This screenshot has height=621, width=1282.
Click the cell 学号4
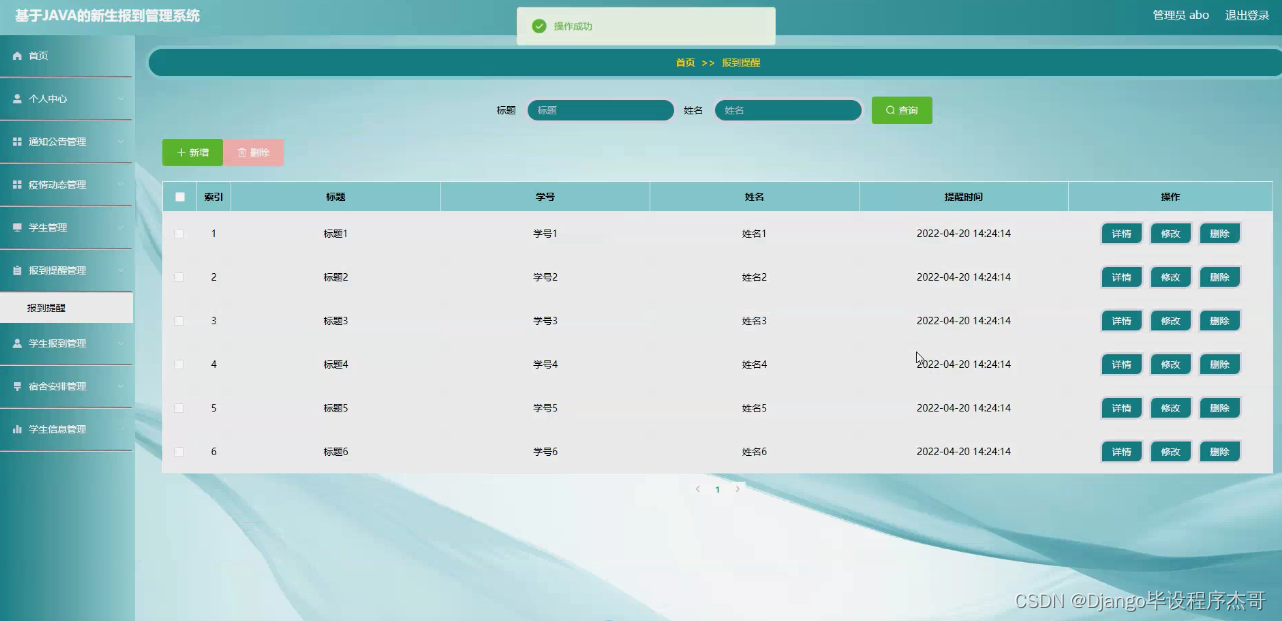coord(545,365)
